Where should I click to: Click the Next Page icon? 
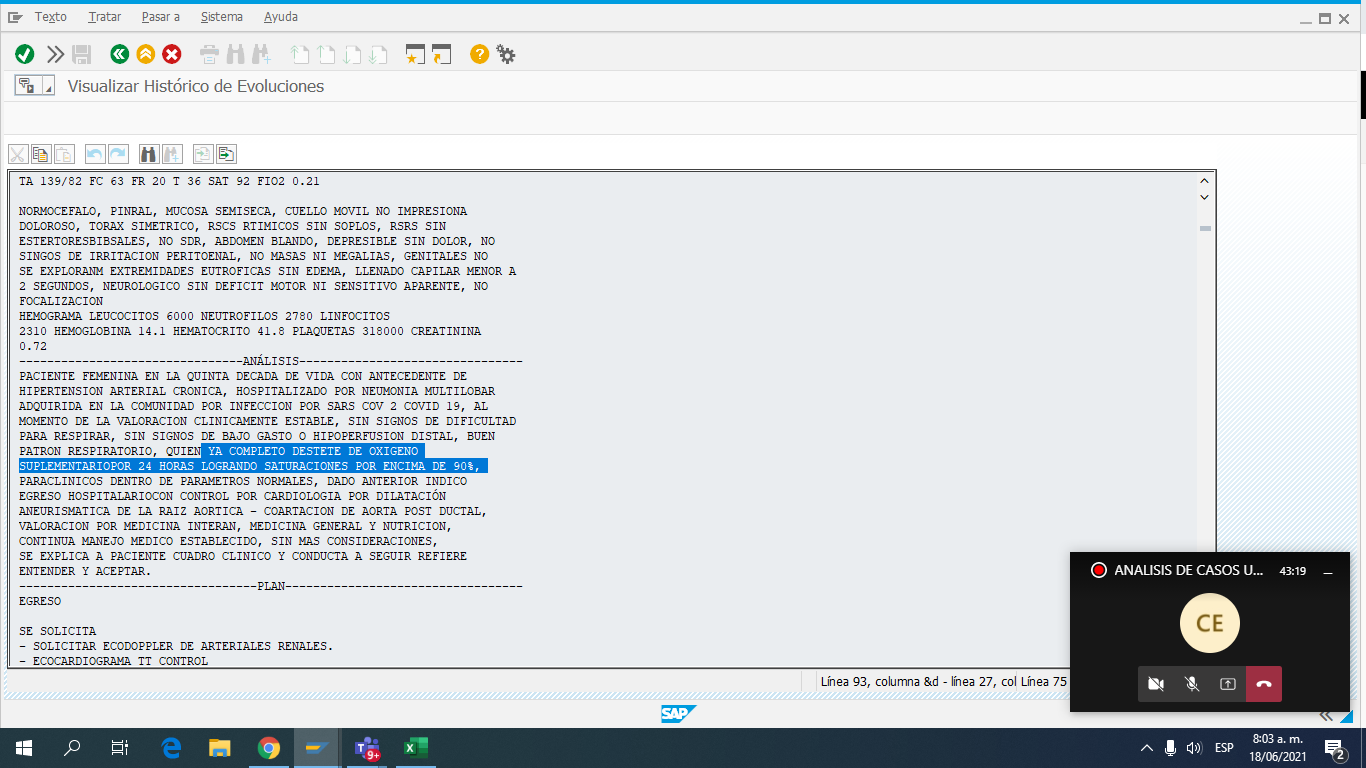352,54
